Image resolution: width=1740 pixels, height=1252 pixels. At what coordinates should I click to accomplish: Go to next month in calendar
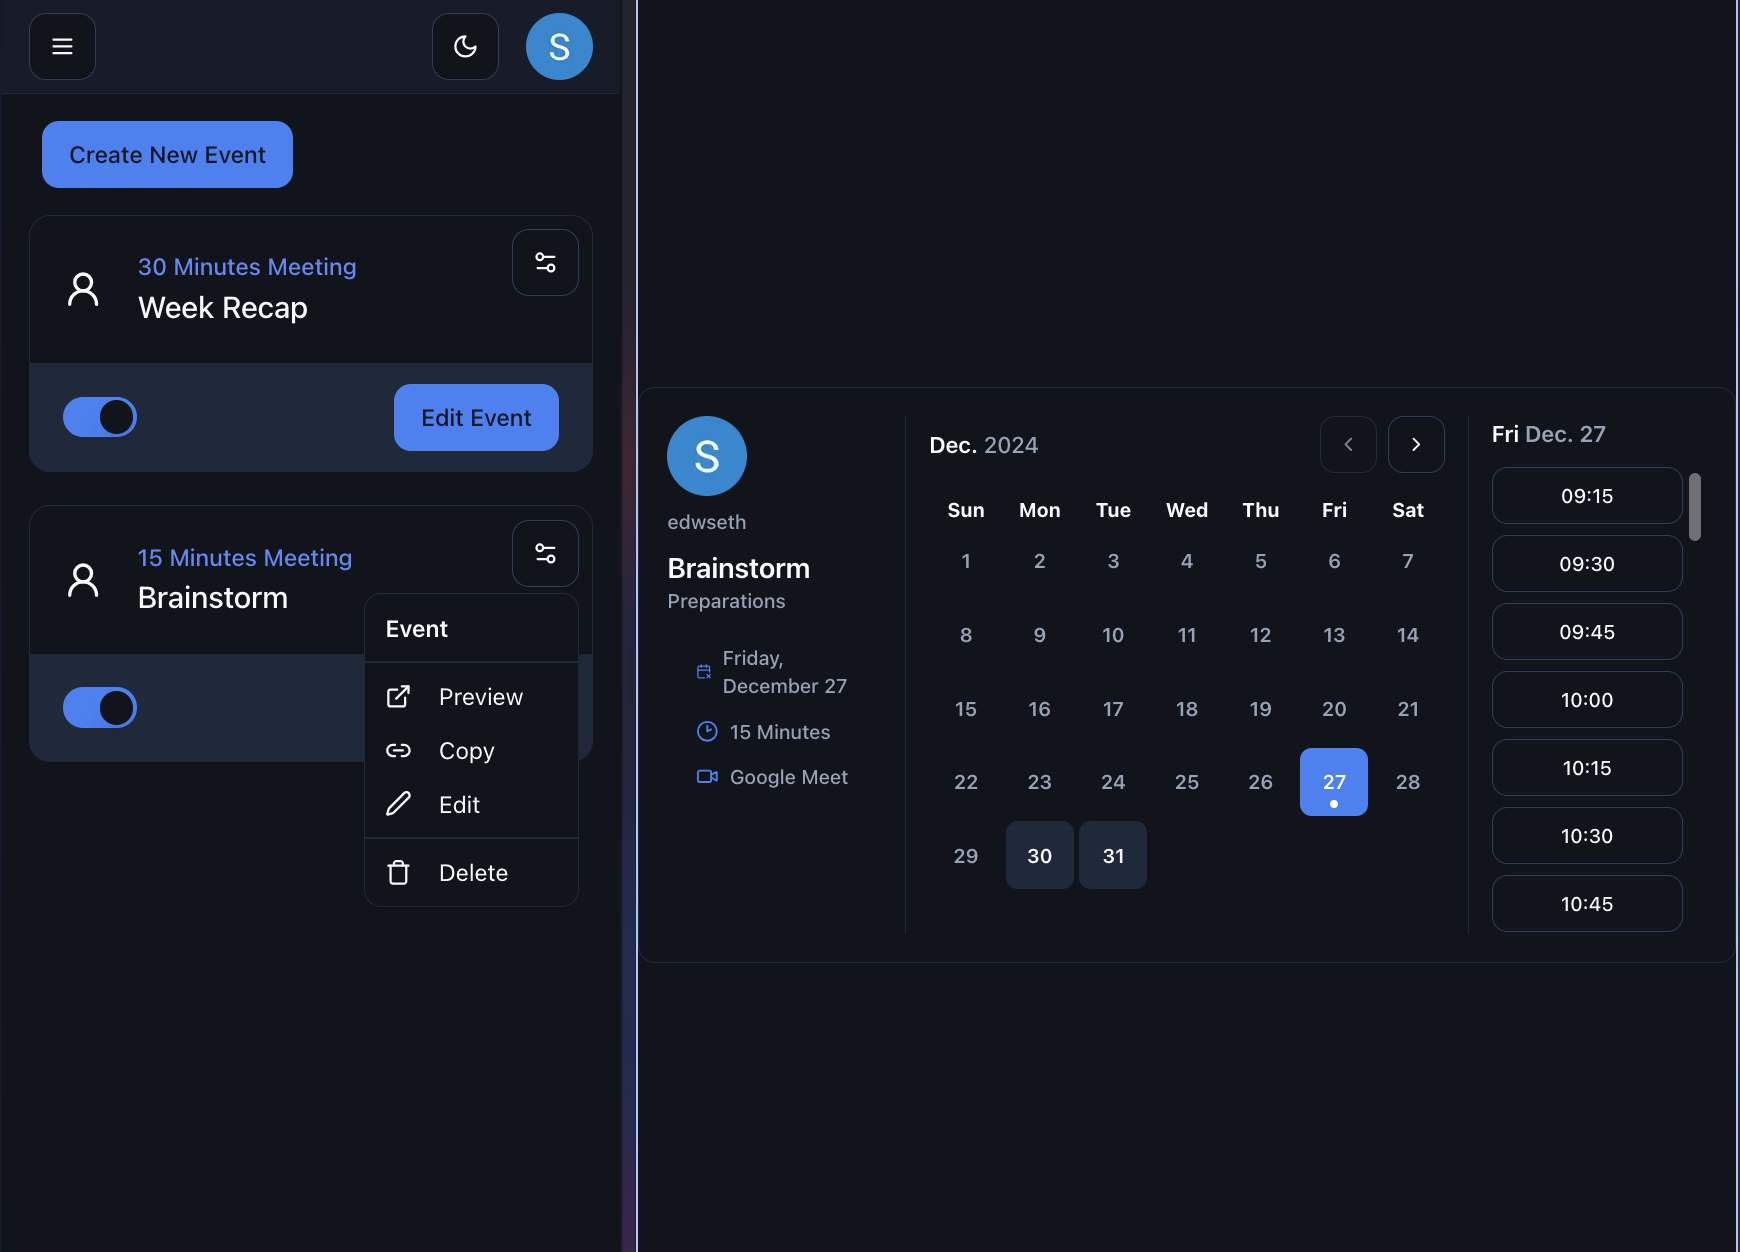(x=1416, y=445)
